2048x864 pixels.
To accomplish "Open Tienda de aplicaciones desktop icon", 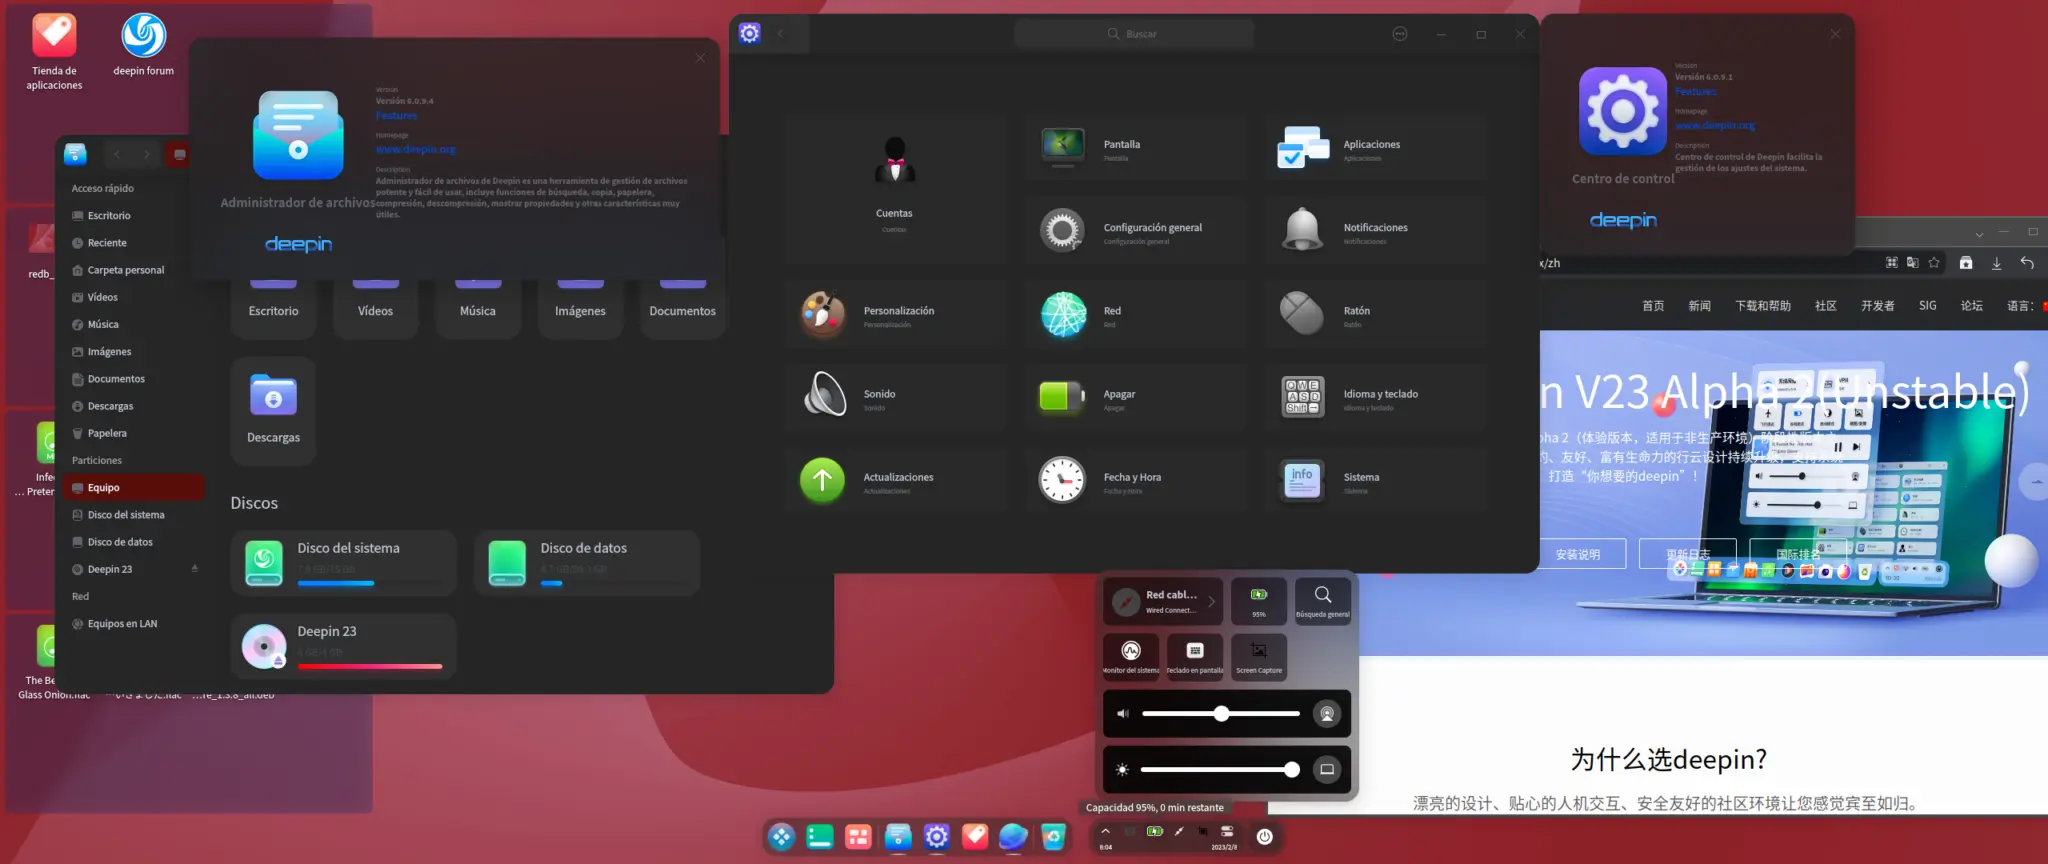I will point(54,51).
